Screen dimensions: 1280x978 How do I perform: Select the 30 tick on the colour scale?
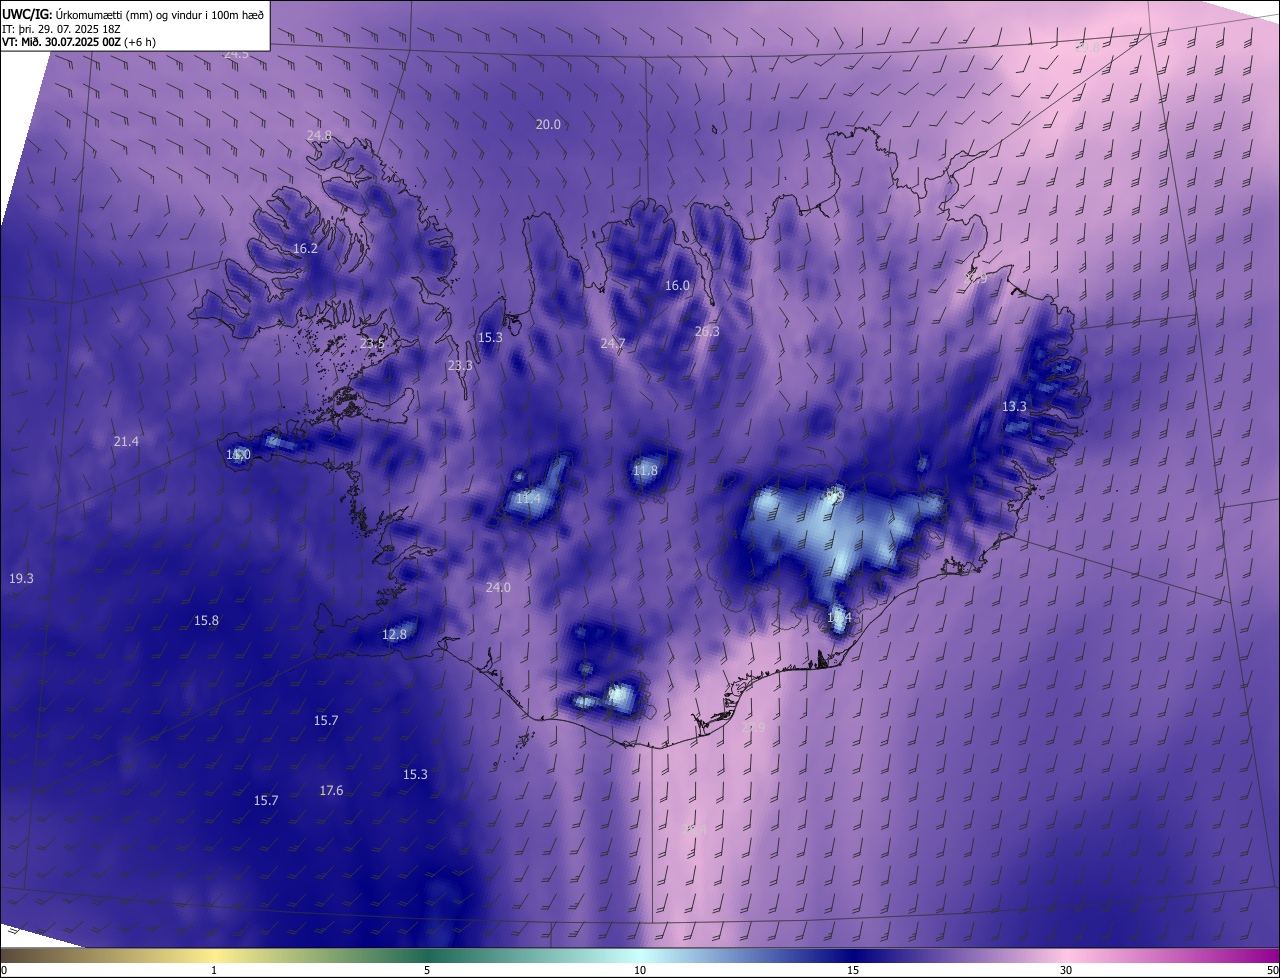point(1066,971)
